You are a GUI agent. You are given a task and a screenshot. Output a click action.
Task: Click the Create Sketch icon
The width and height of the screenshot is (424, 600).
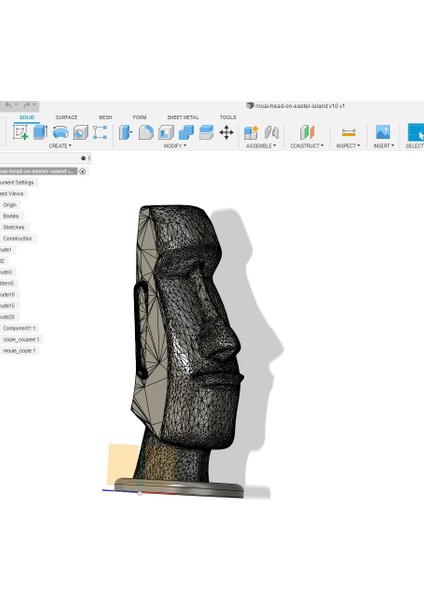click(x=20, y=132)
